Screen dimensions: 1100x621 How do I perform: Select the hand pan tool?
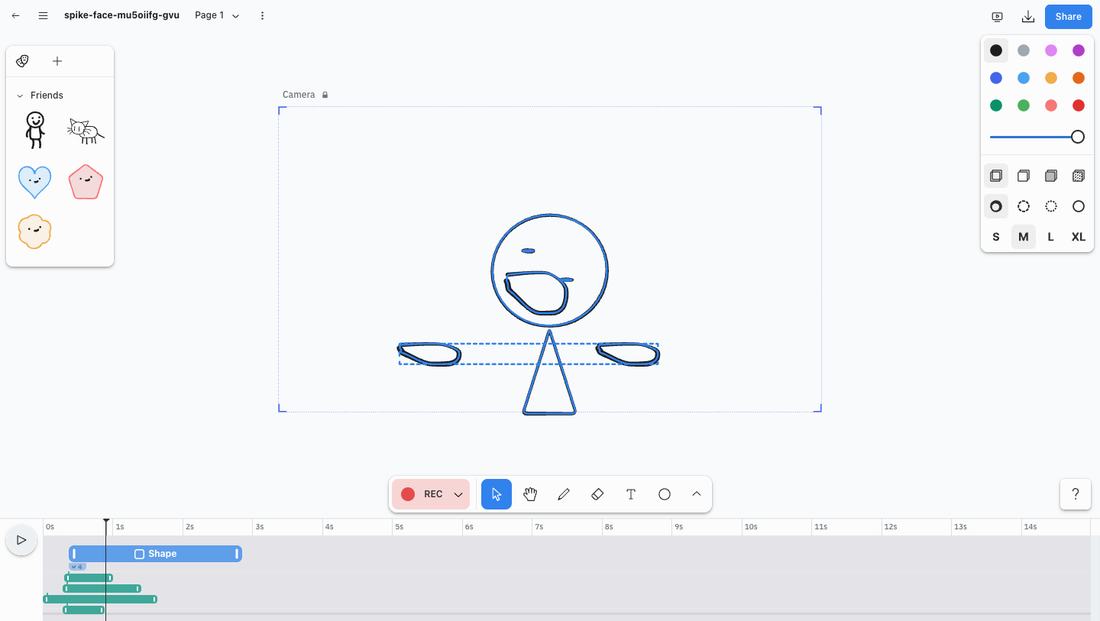[x=530, y=494]
